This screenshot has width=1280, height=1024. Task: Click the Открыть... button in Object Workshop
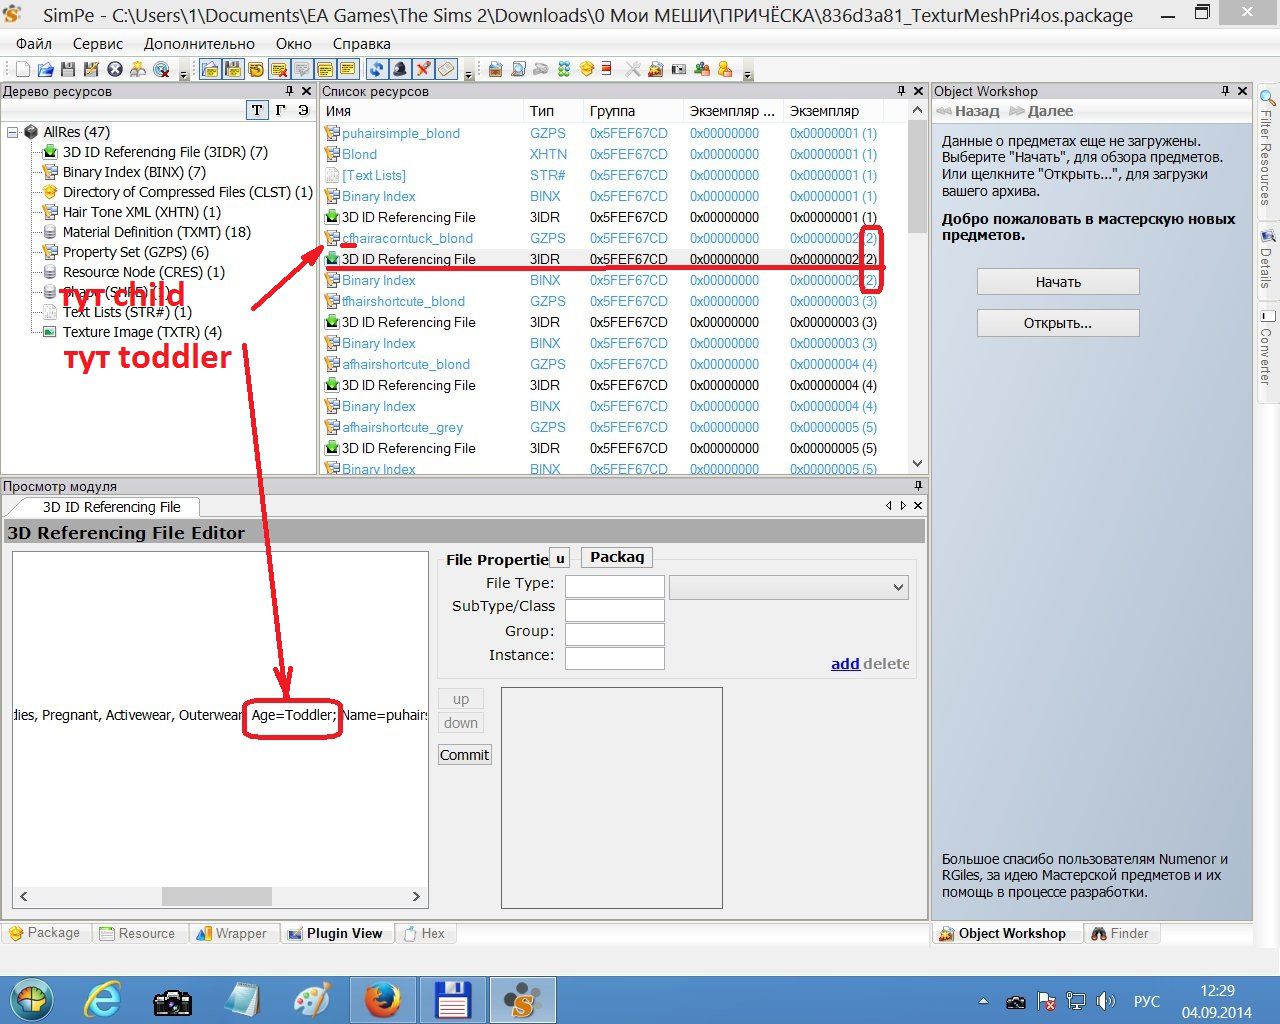point(1058,323)
